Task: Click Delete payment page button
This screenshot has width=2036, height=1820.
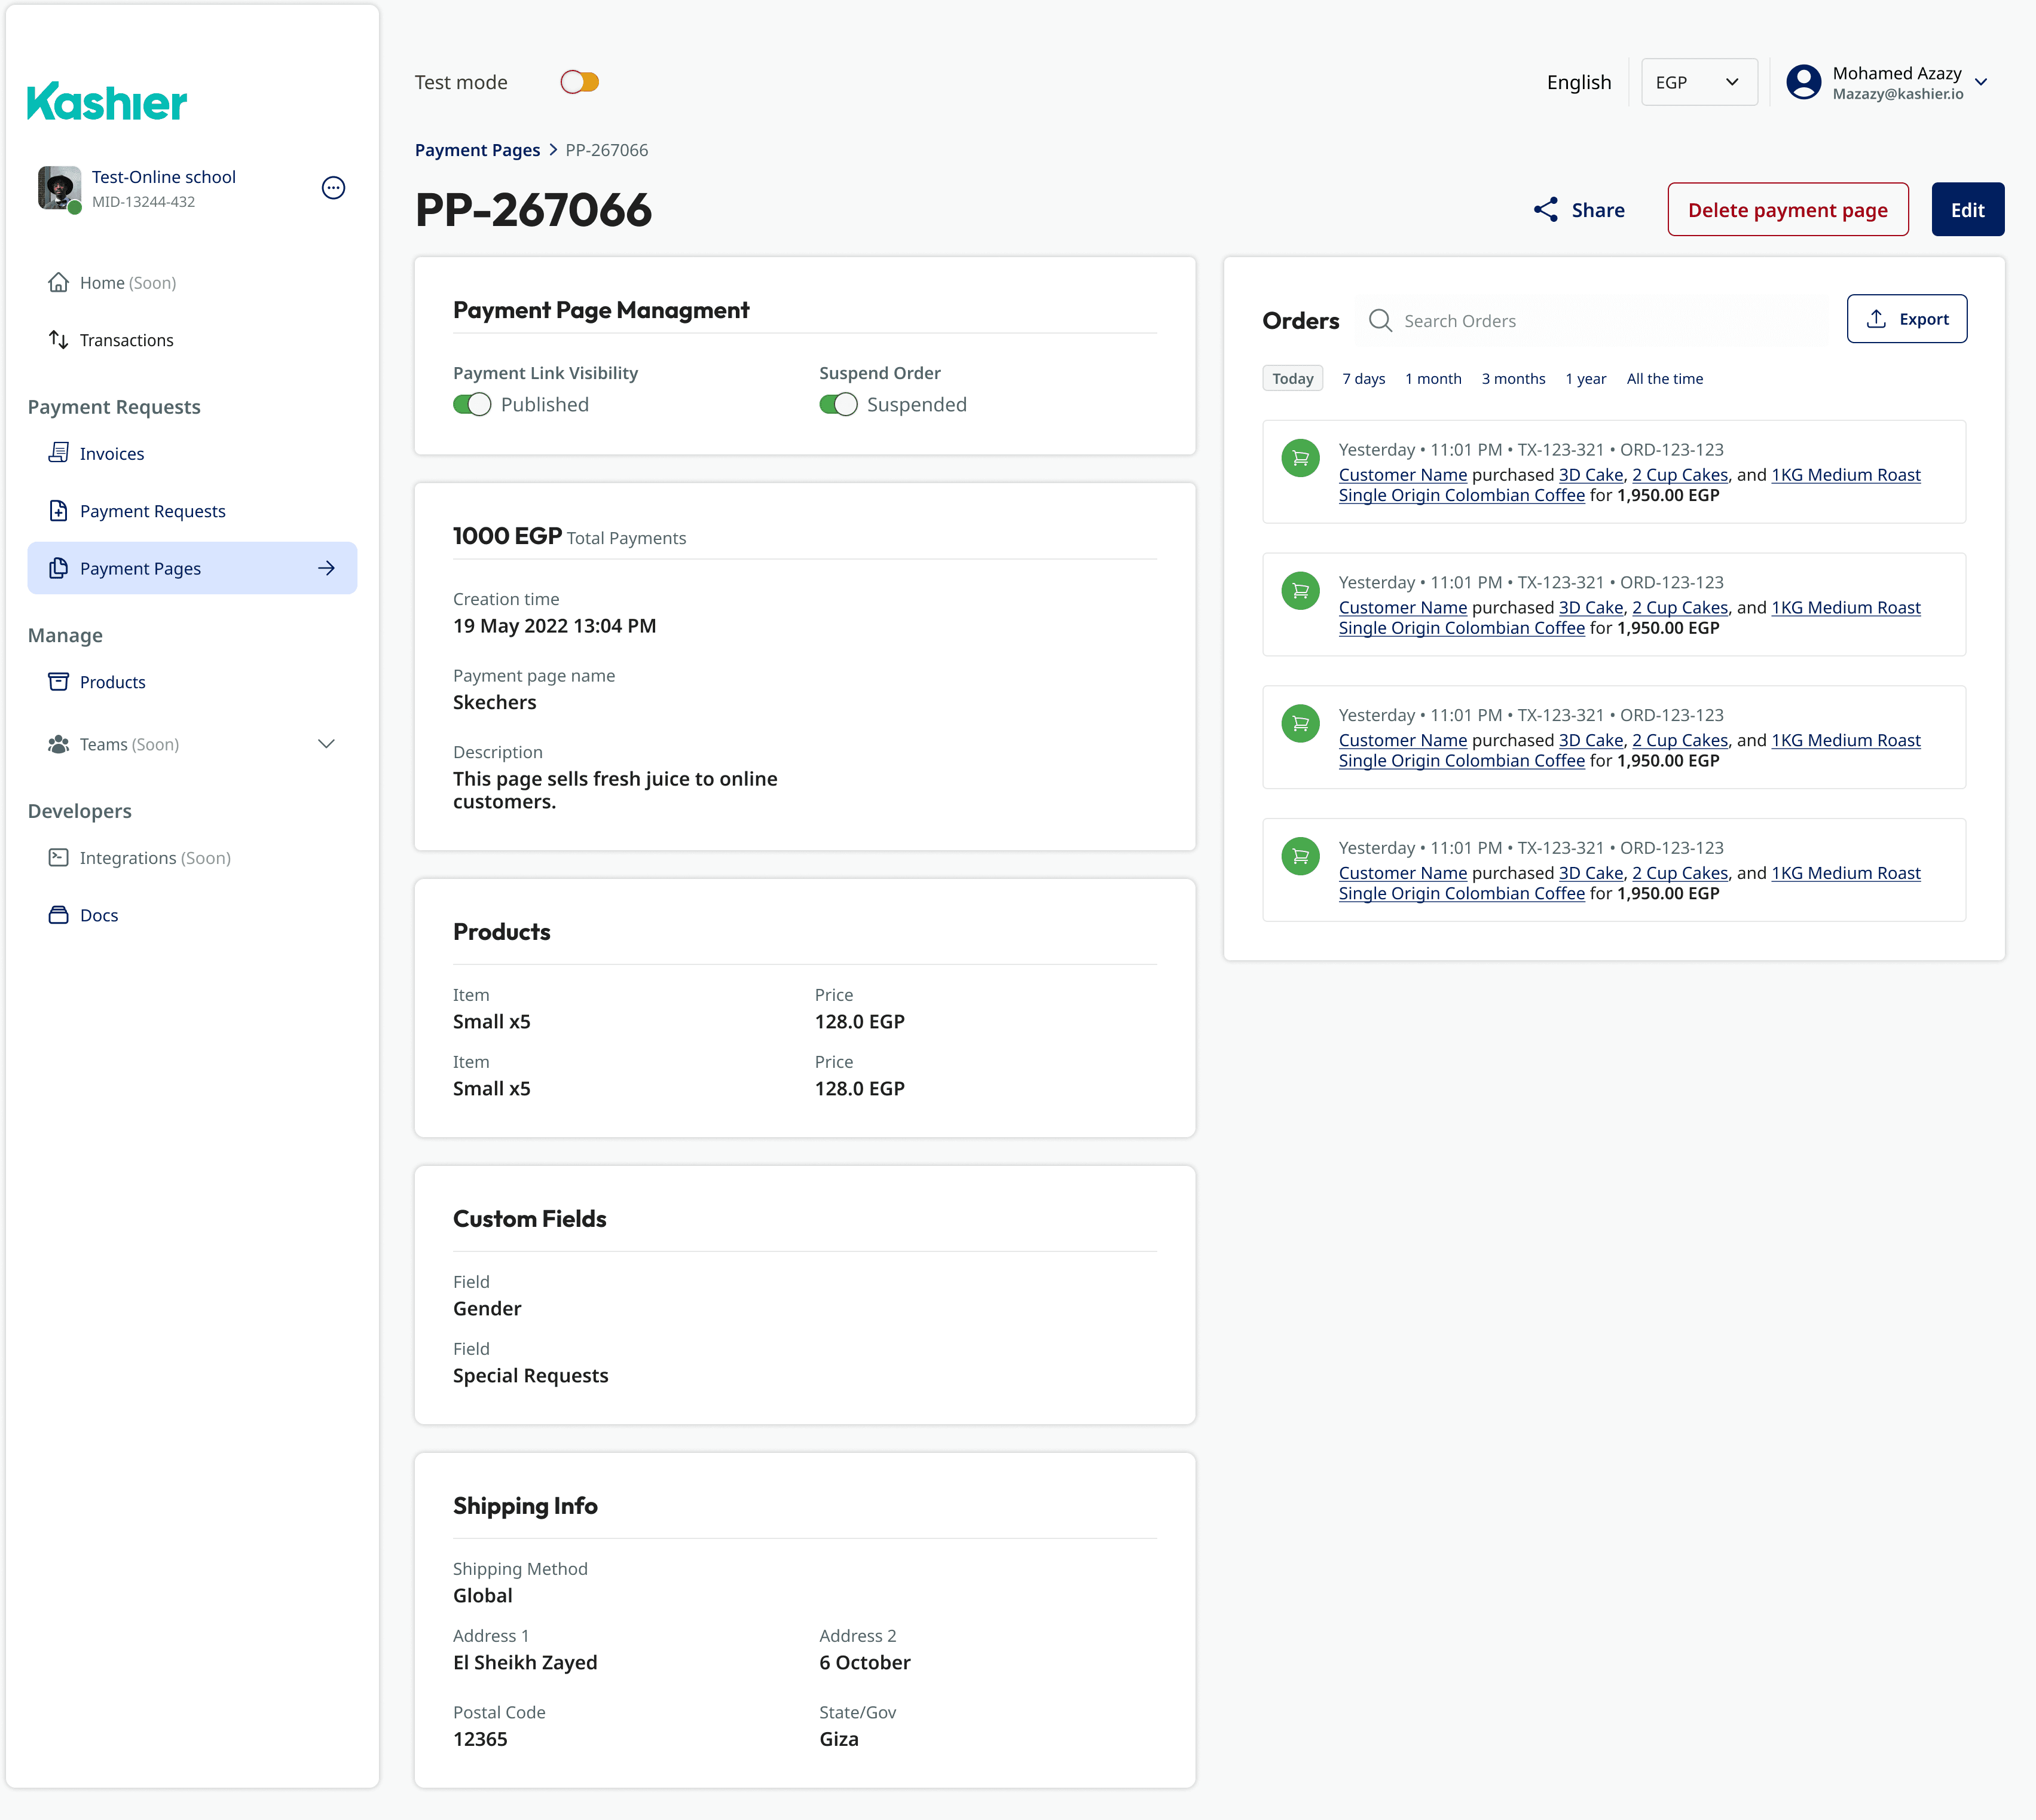Action: pos(1787,210)
